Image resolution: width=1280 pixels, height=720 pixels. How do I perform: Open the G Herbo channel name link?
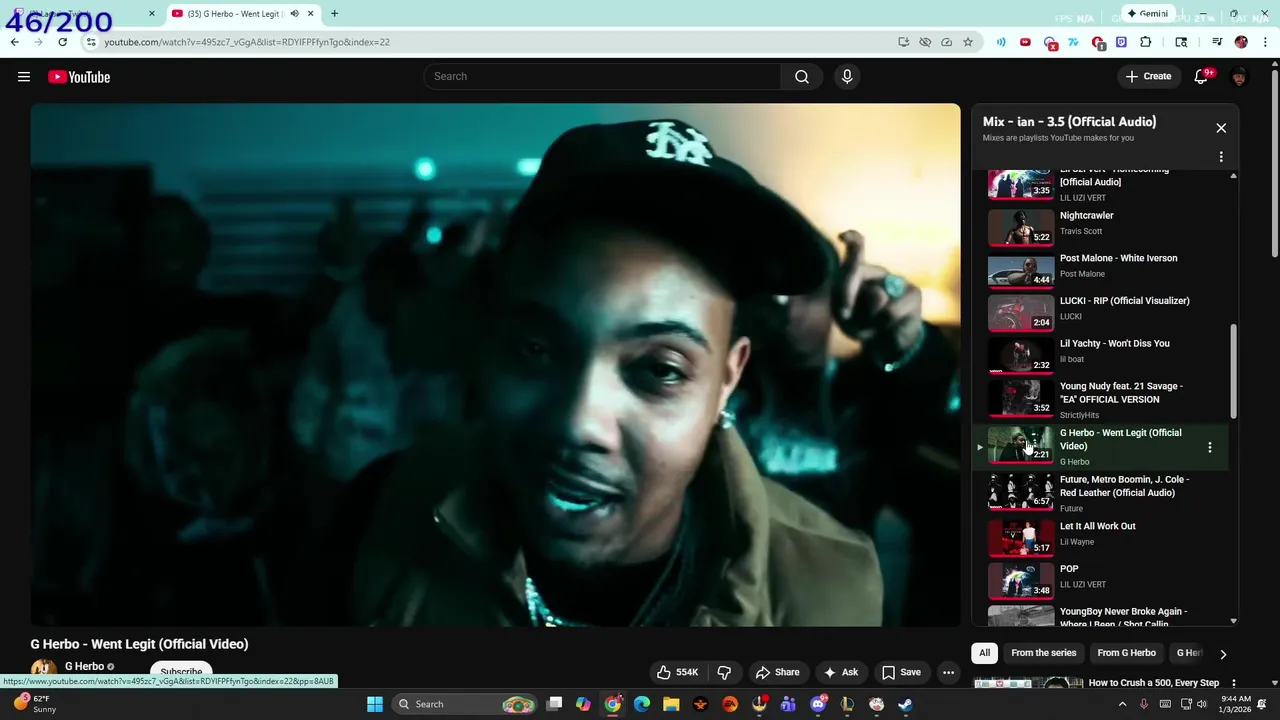click(x=84, y=666)
